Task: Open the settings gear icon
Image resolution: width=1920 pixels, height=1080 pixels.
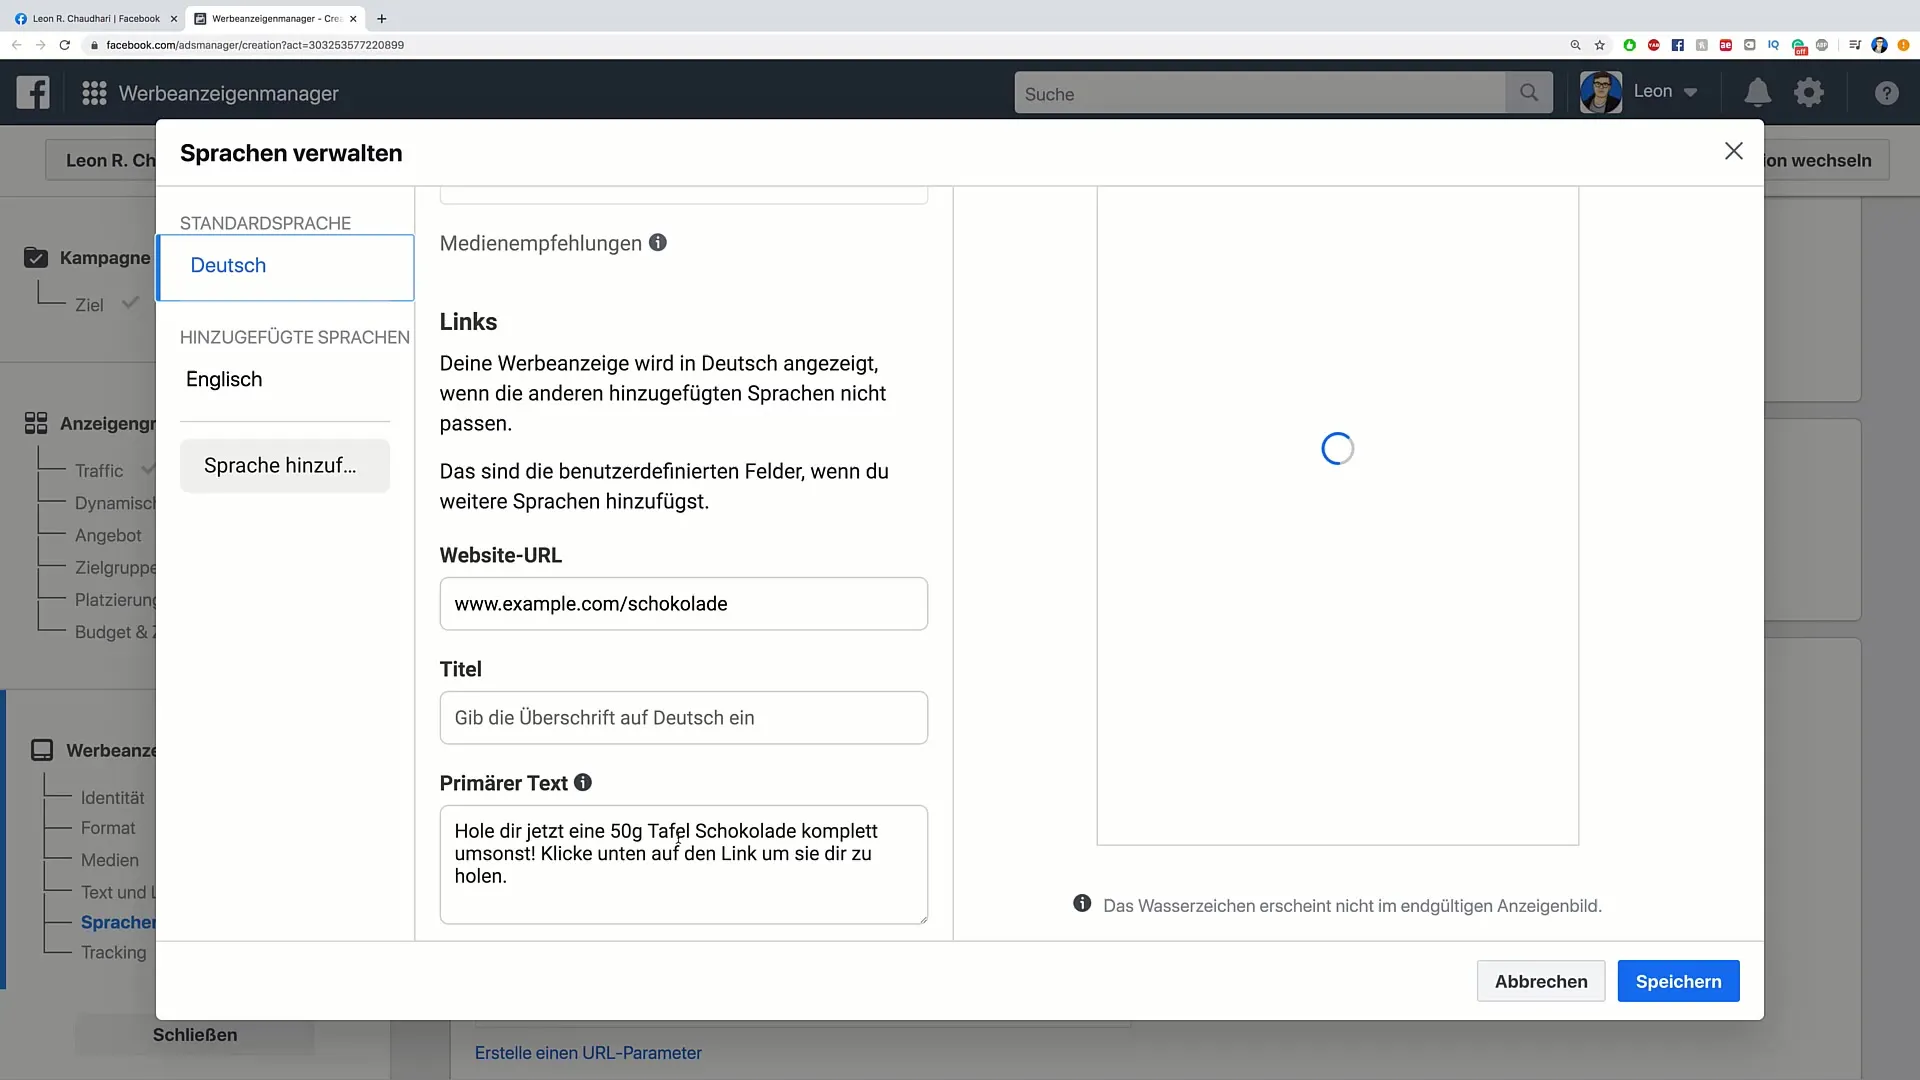Action: pos(1809,93)
